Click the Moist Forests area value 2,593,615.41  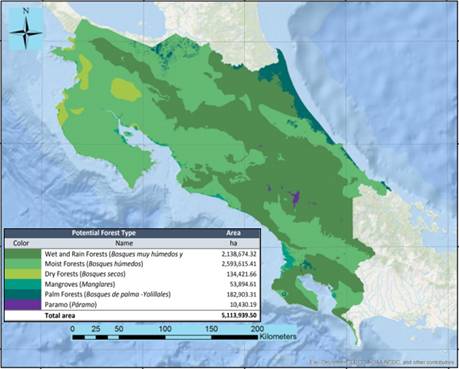click(239, 264)
